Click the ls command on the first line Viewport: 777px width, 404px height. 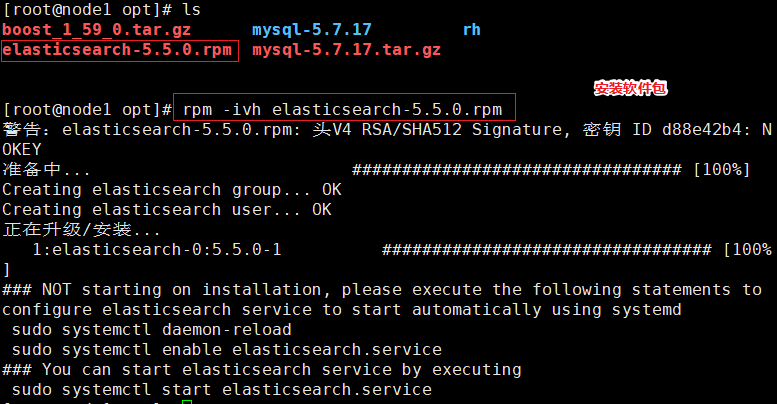point(191,9)
